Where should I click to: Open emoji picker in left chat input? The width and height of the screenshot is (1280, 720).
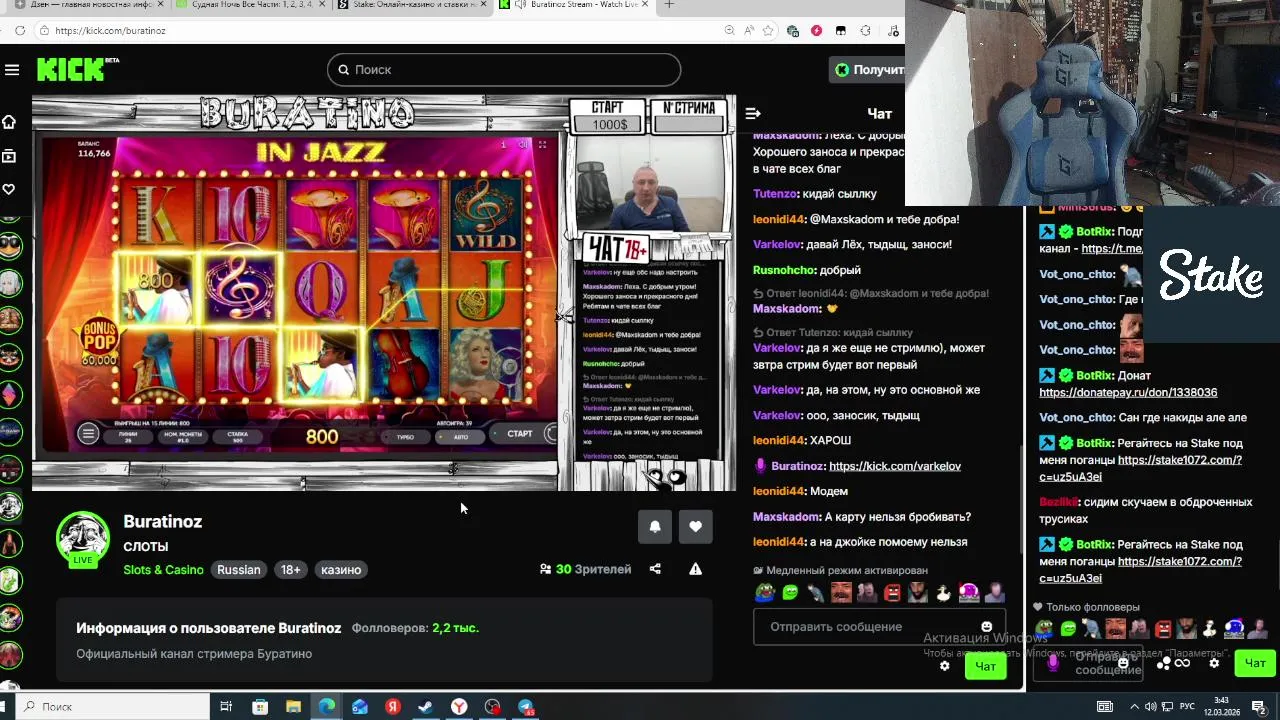click(x=987, y=627)
